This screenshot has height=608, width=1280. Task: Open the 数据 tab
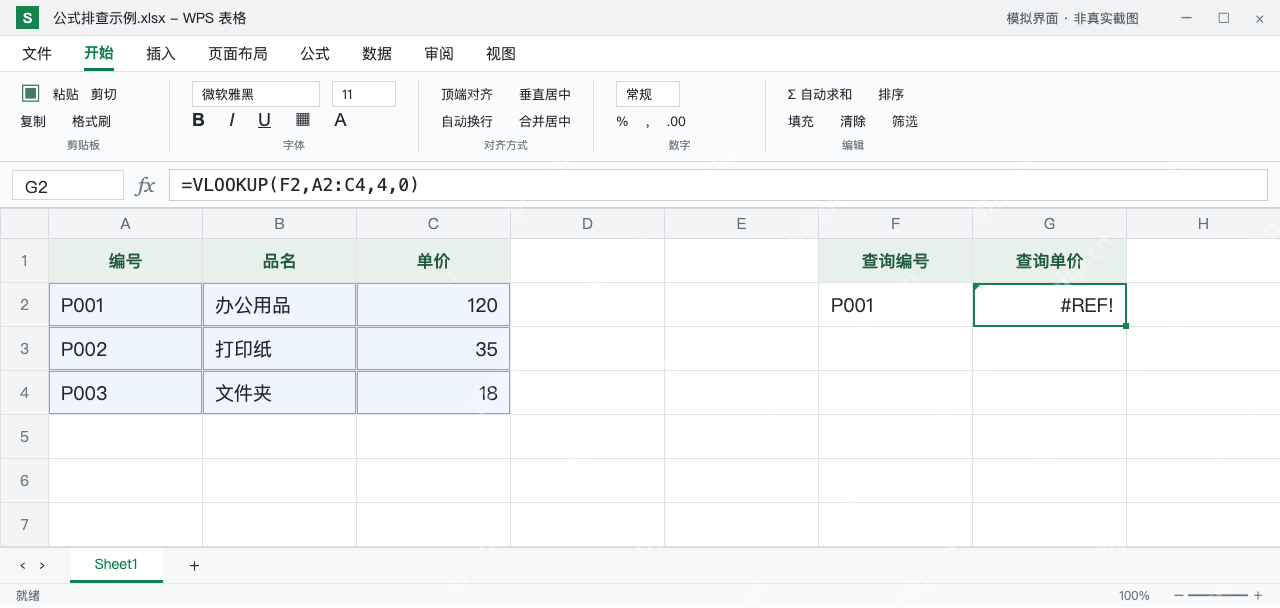(x=377, y=54)
